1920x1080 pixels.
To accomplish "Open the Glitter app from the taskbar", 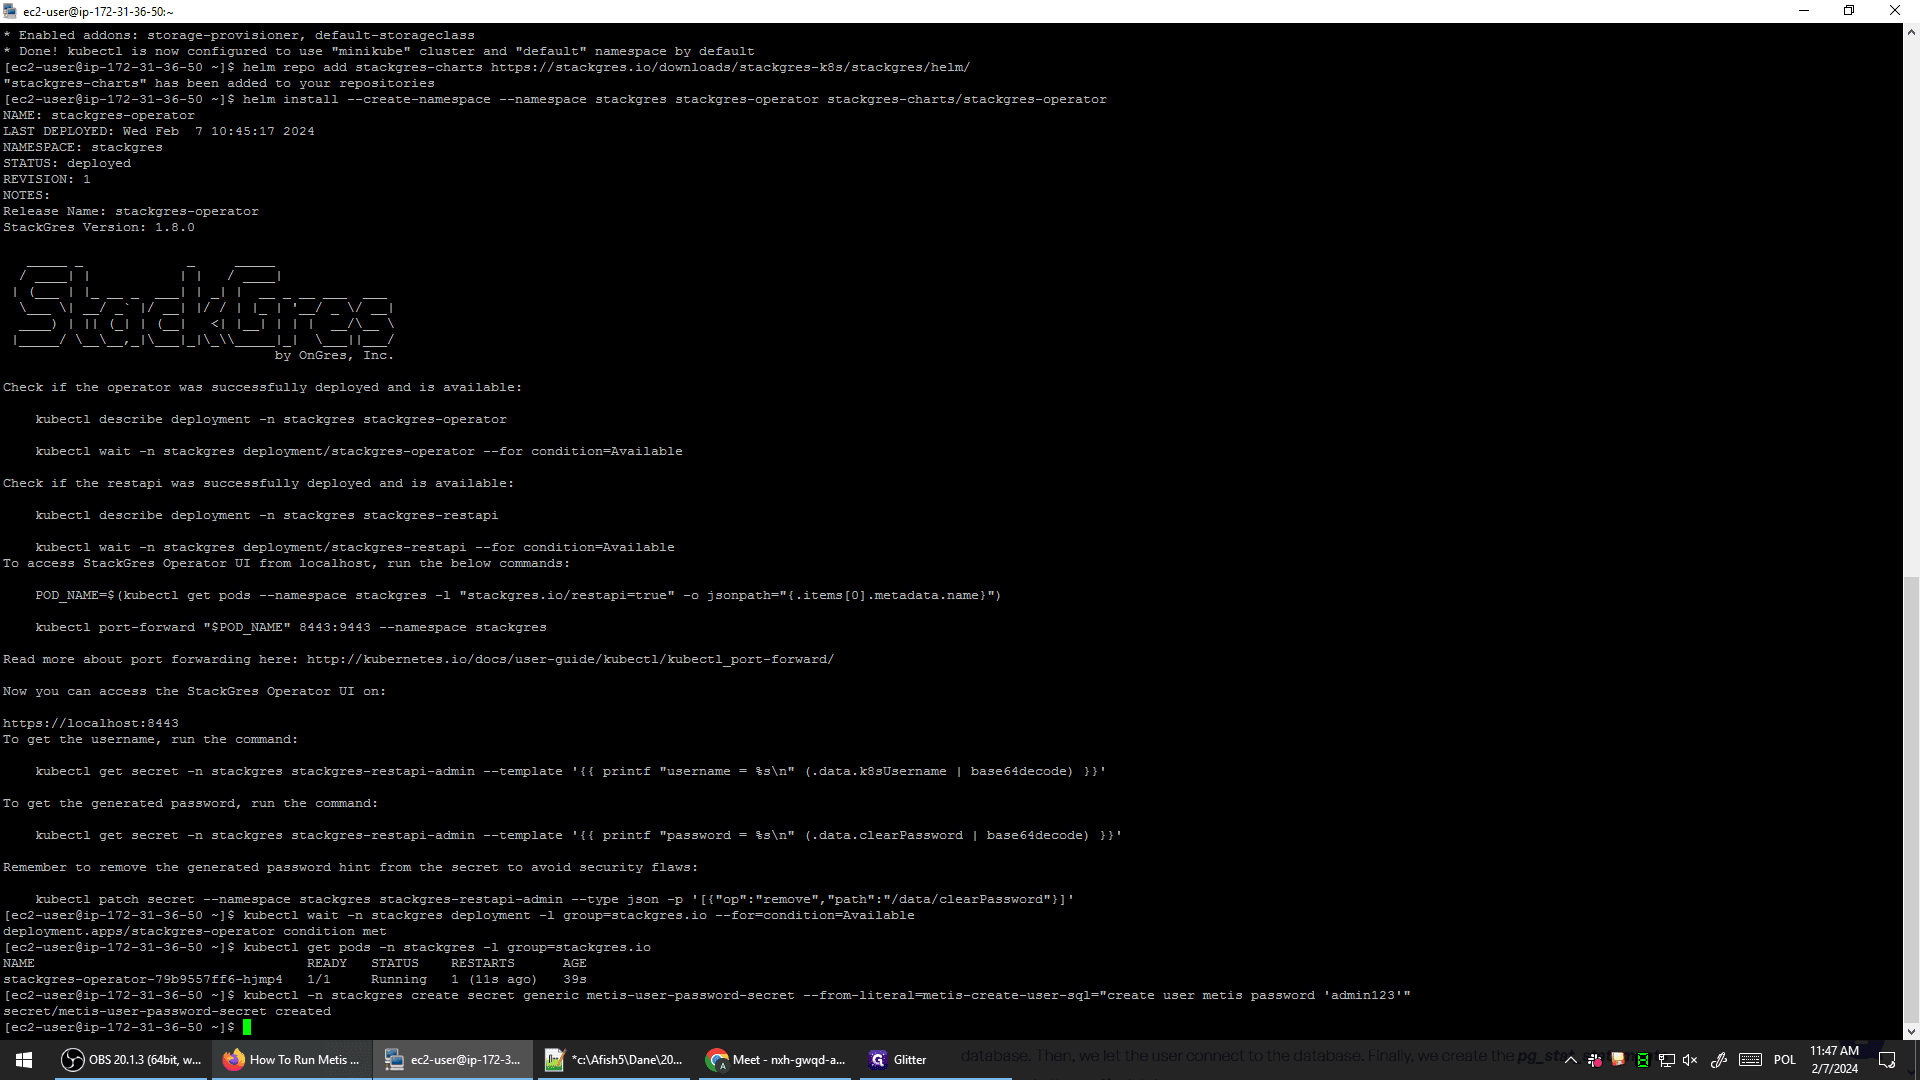I will click(x=936, y=1060).
